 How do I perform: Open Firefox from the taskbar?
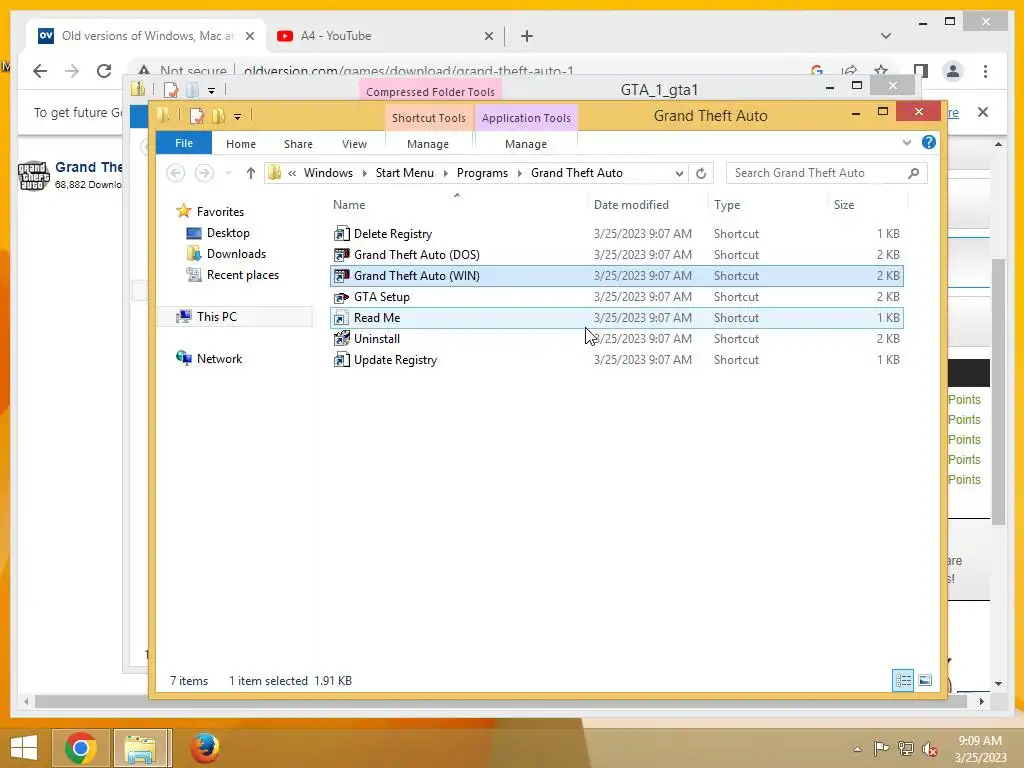(x=204, y=748)
